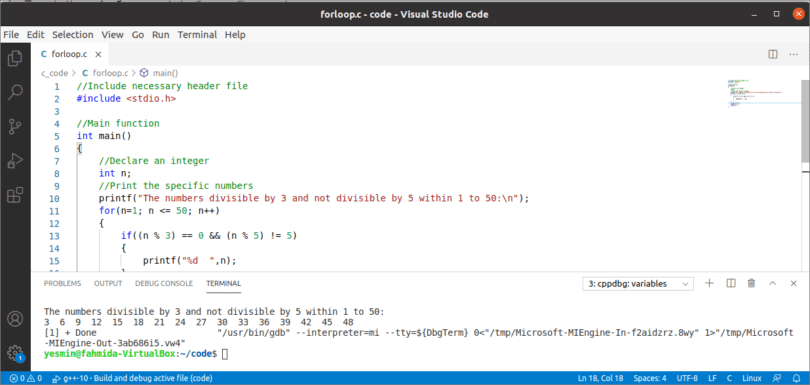The image size is (810, 385).
Task: Open the Edit menu
Action: [36, 35]
